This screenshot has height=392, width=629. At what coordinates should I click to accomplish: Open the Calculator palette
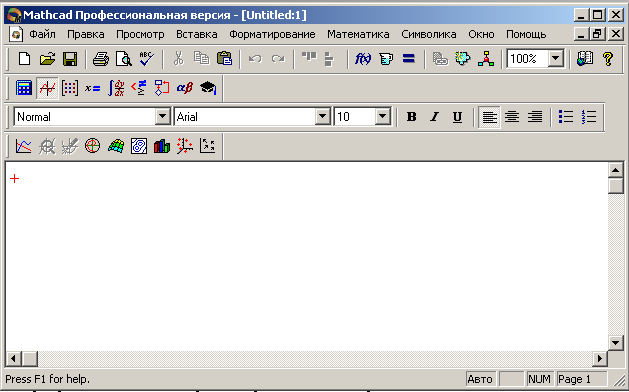pyautogui.click(x=24, y=88)
